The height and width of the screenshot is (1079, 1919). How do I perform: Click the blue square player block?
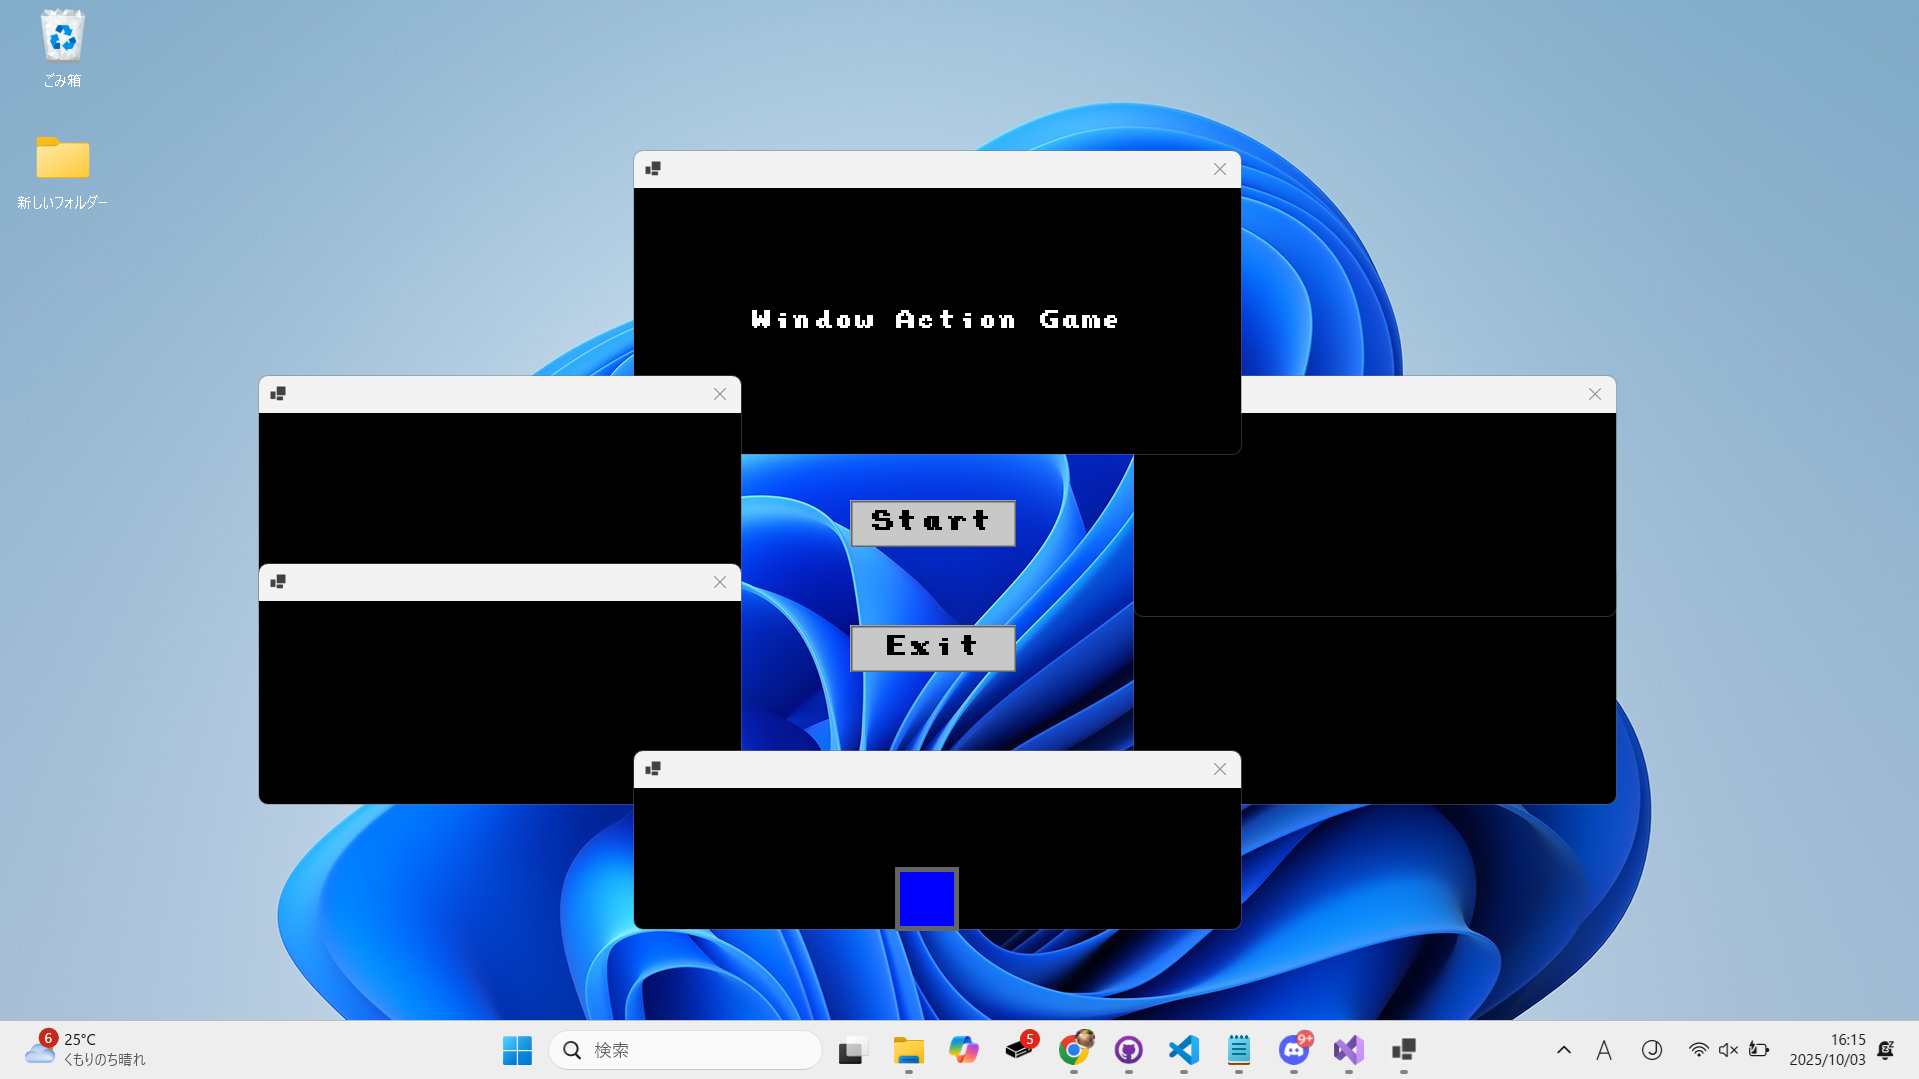click(926, 898)
